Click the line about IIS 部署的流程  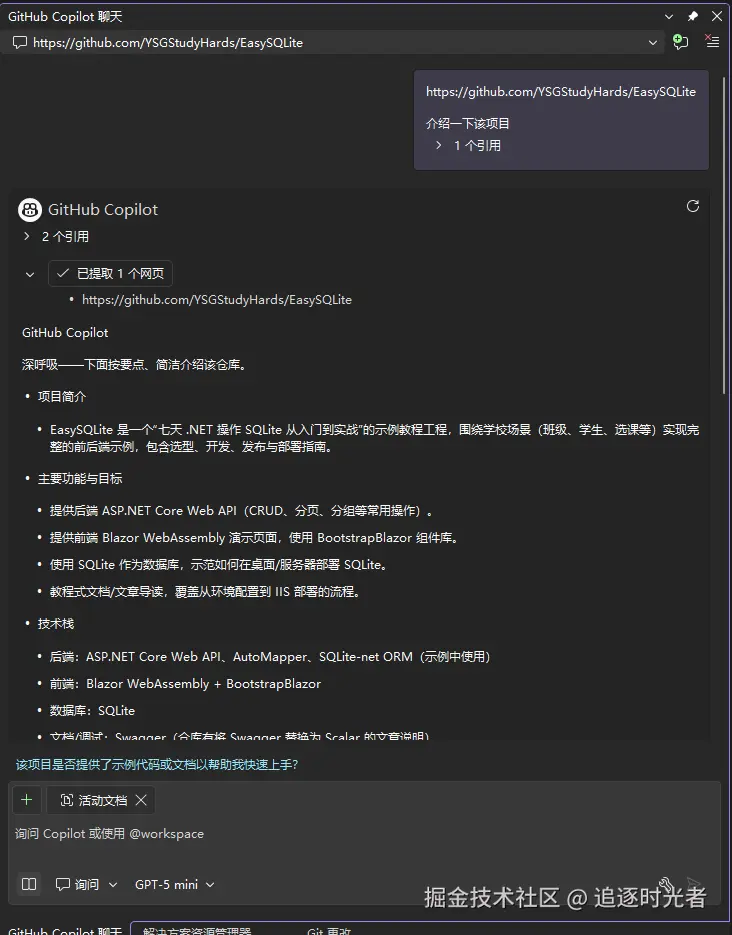click(x=204, y=592)
